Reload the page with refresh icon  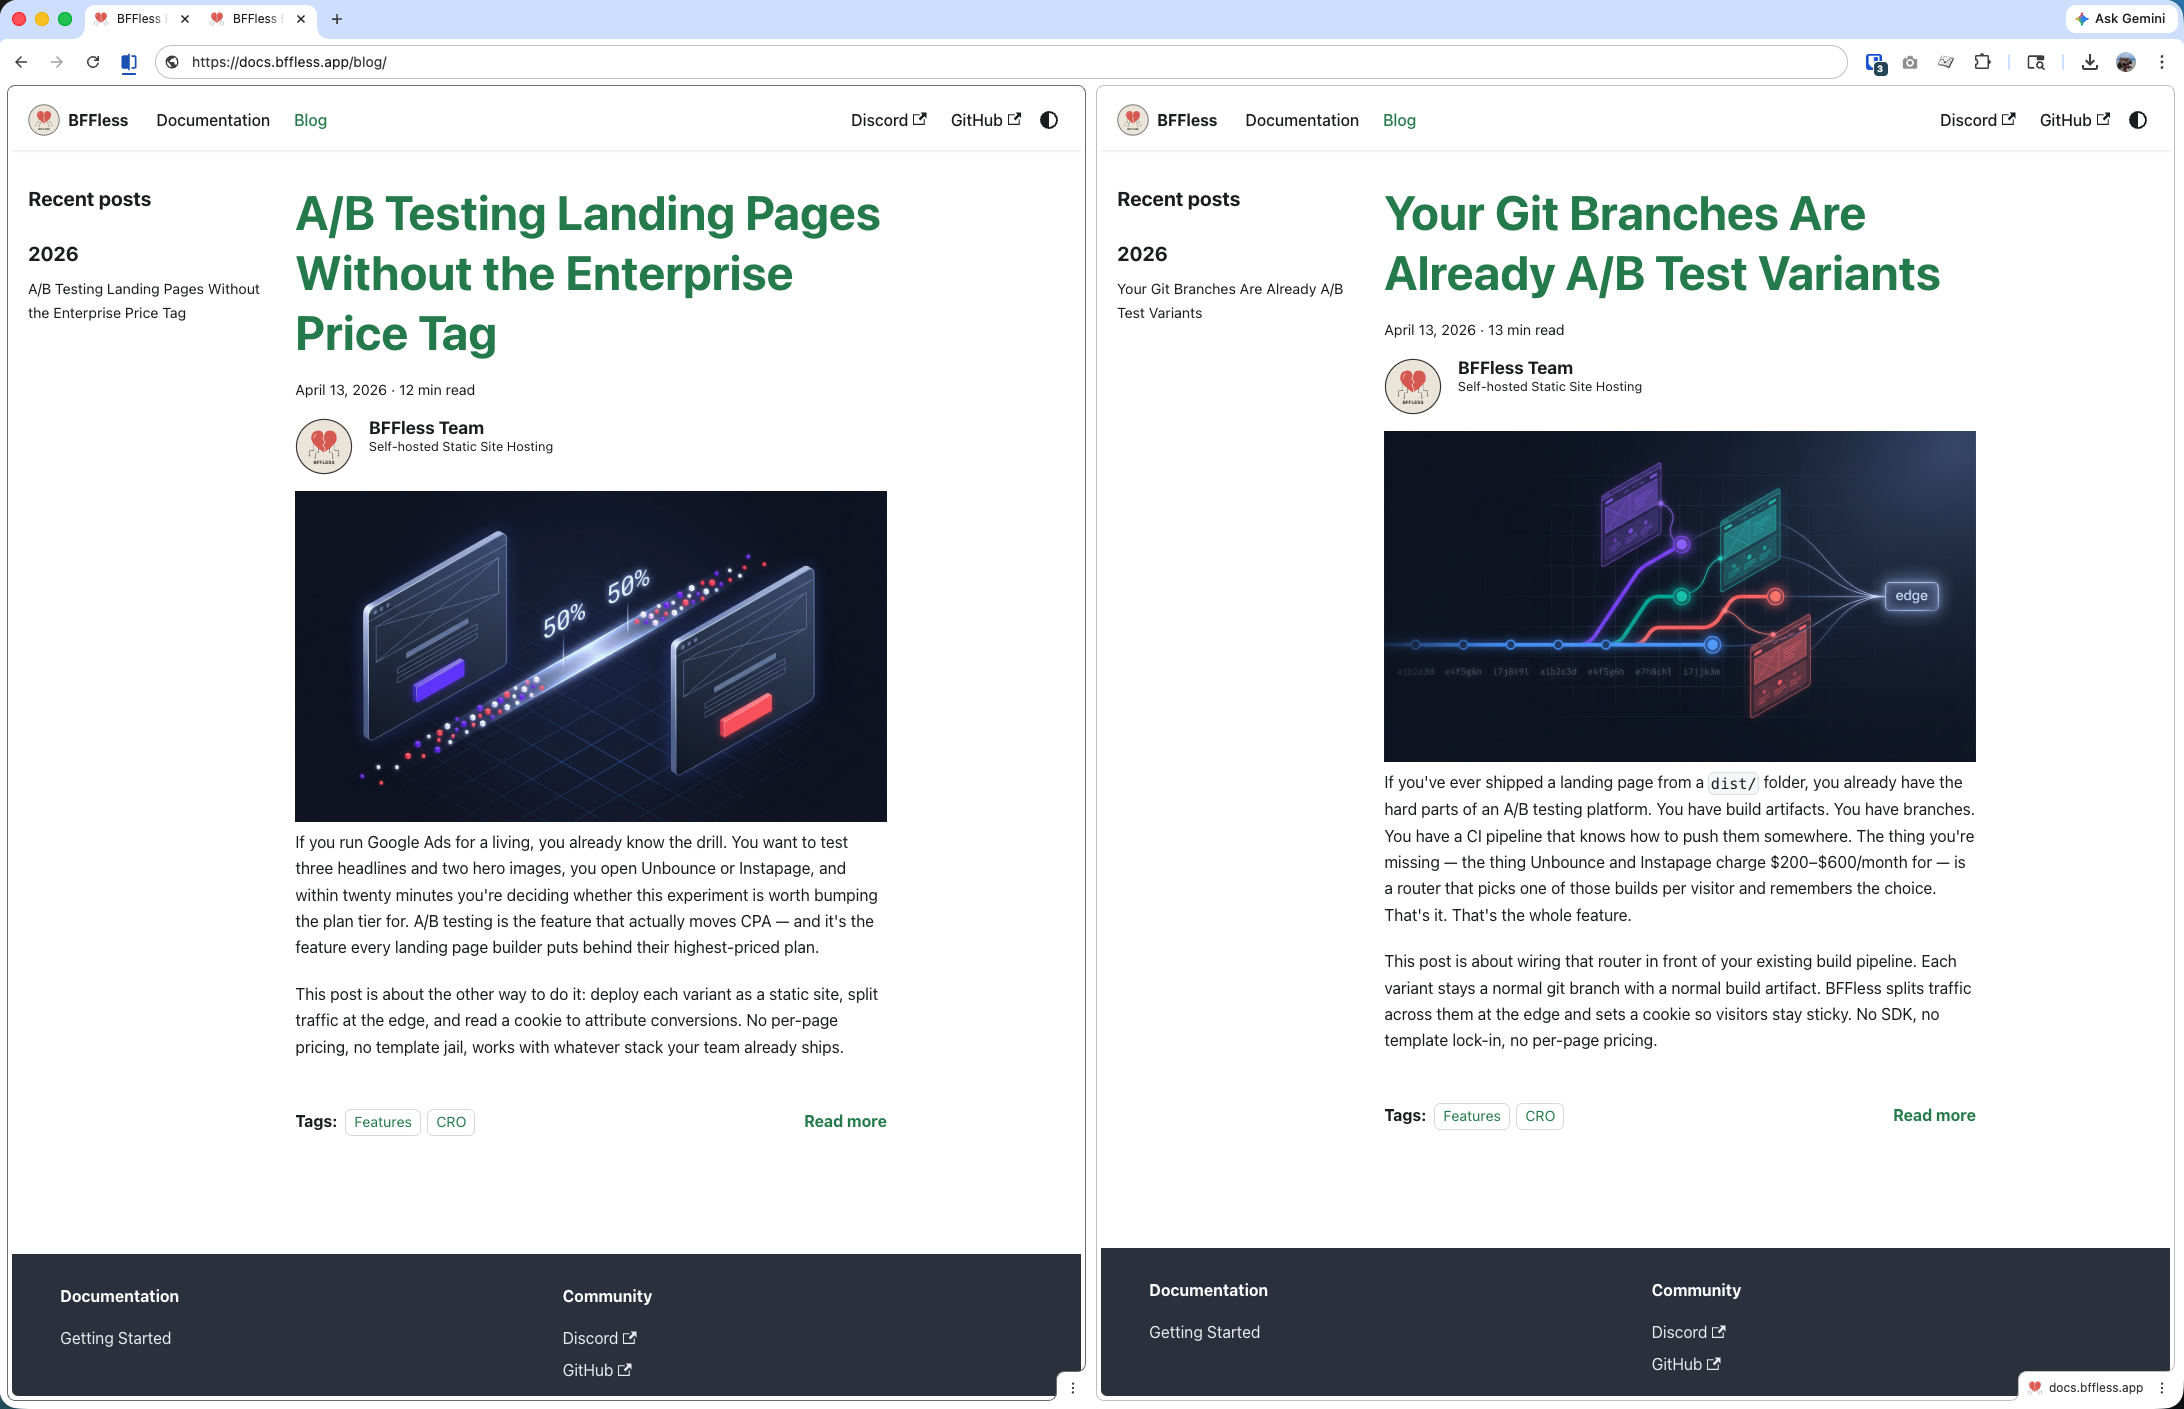click(x=93, y=62)
